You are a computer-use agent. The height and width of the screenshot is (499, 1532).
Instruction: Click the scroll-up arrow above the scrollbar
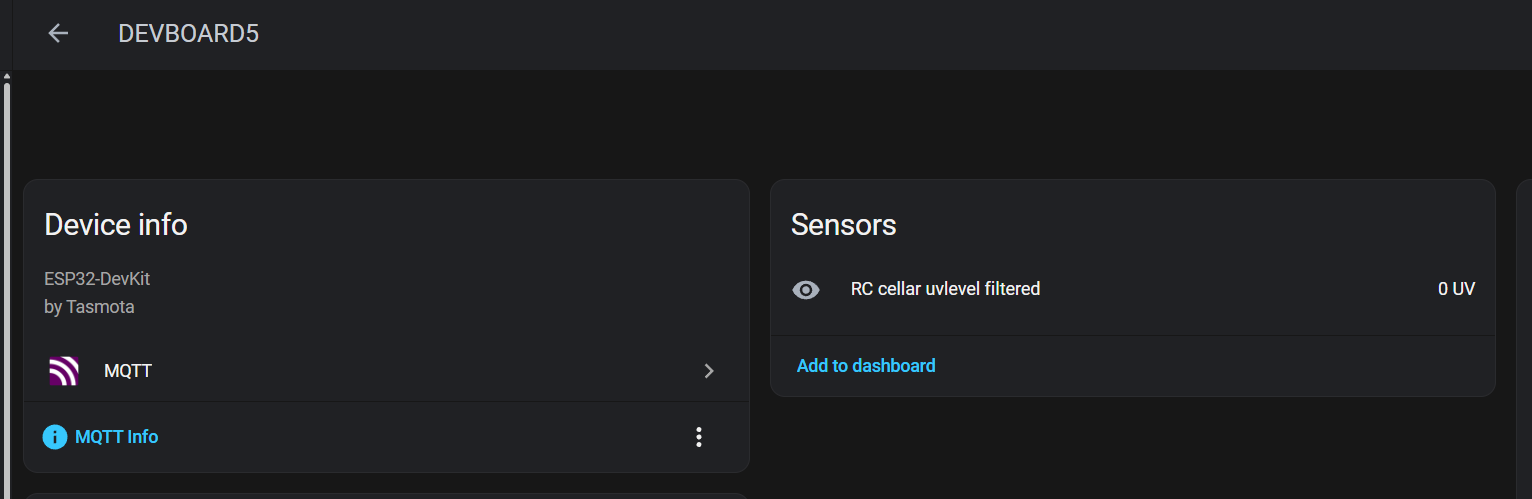[7, 76]
